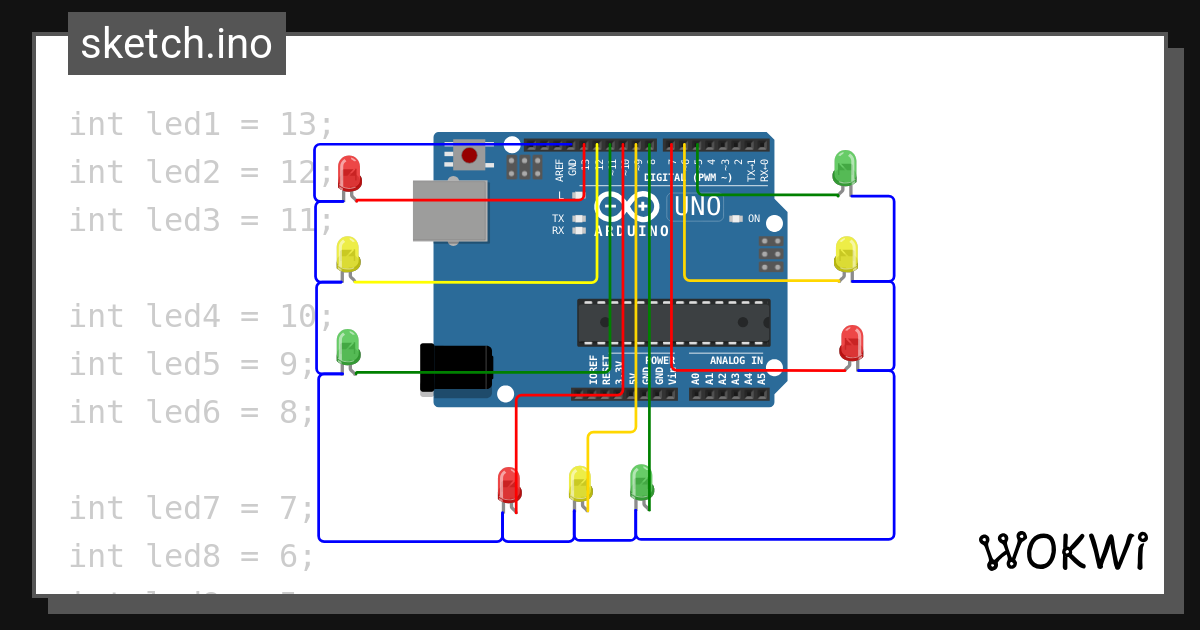Click code line "int led2 = 12;"
Screen dimensions: 1200x630
tap(201, 173)
